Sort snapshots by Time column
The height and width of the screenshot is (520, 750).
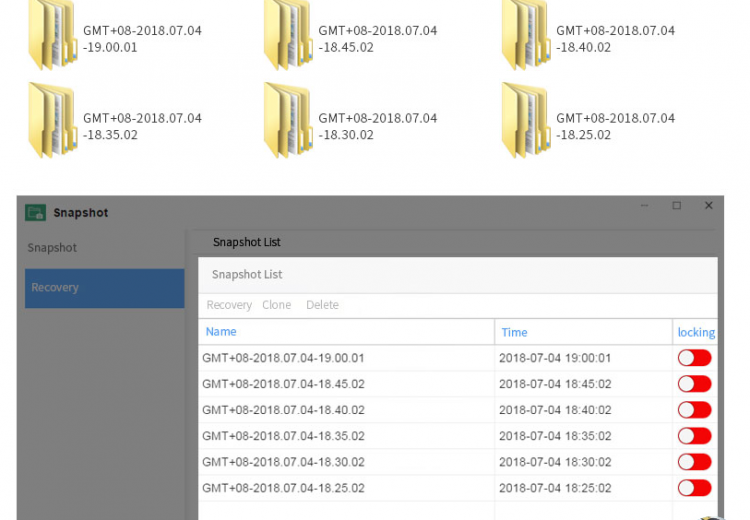click(514, 333)
